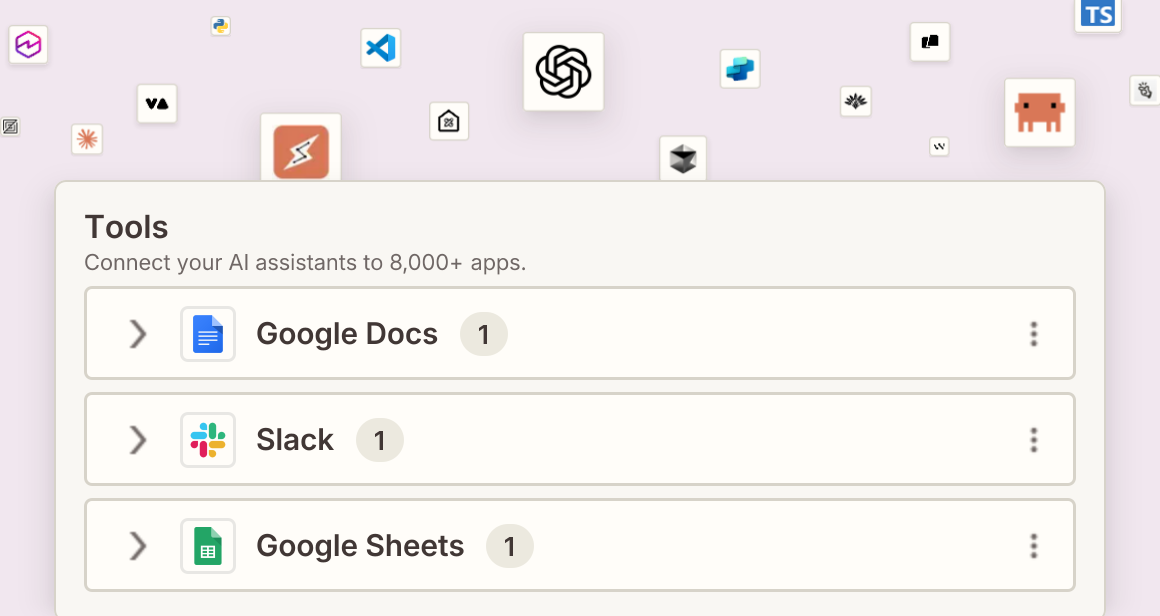The image size is (1160, 616).
Task: Expand the Google Sheets tool row
Action: (x=138, y=546)
